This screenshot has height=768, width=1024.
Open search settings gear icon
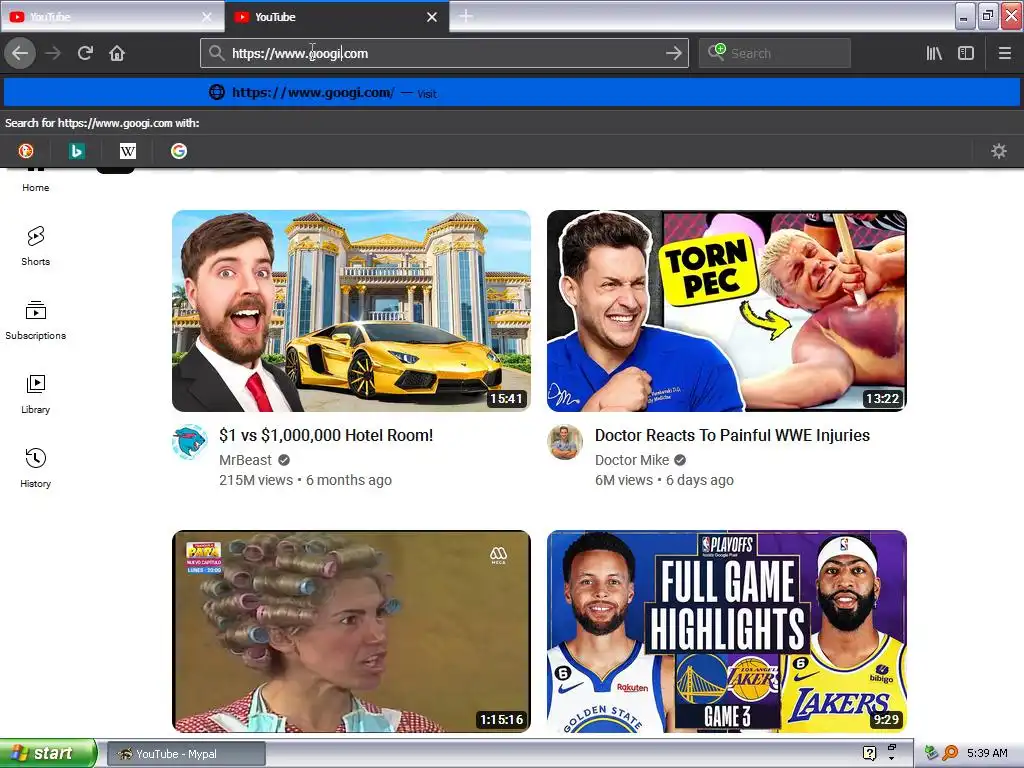[x=999, y=151]
